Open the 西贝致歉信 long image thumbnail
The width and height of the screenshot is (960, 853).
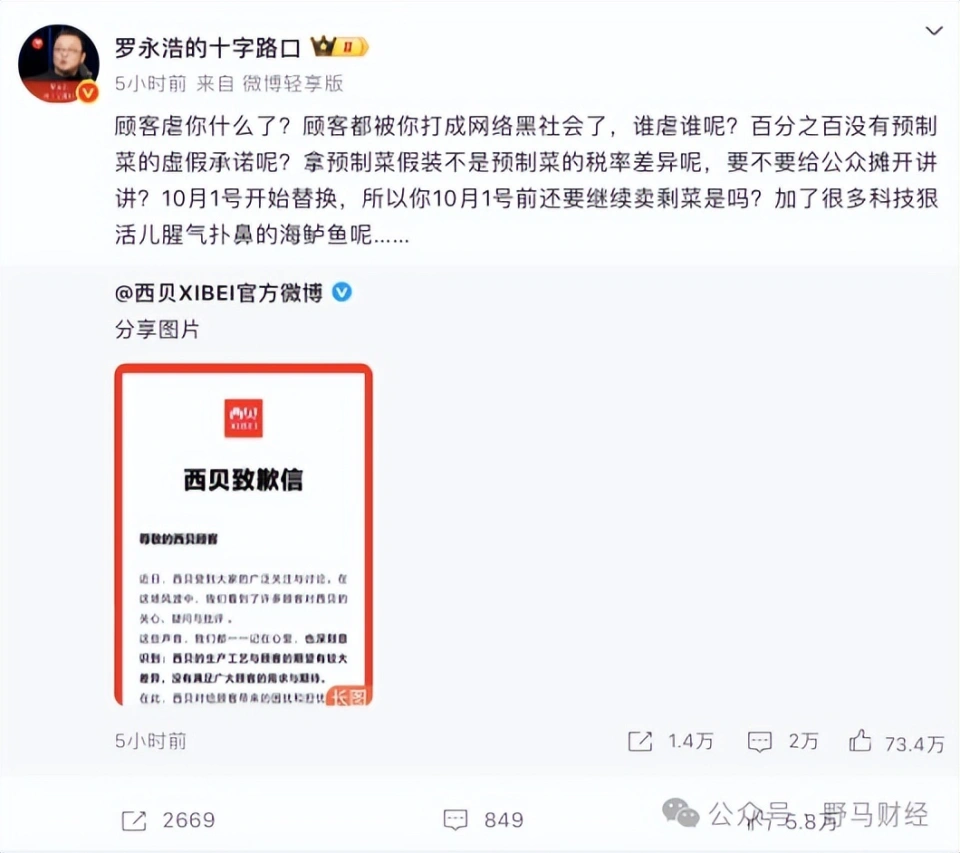(x=244, y=535)
